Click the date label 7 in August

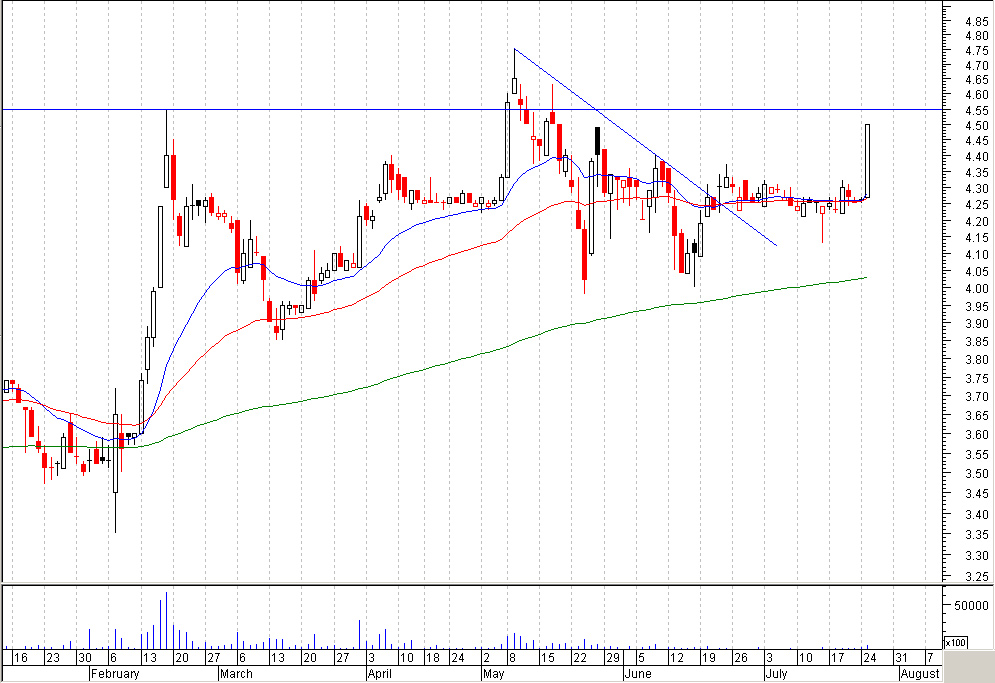click(x=930, y=658)
